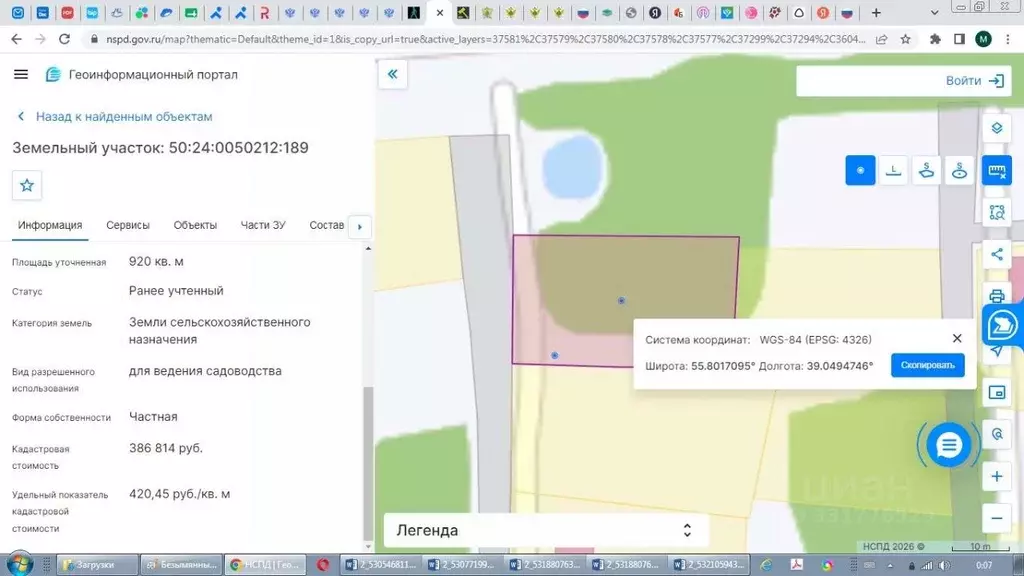Select the longitude value 39.0494746°
1024x576 pixels.
click(x=840, y=366)
